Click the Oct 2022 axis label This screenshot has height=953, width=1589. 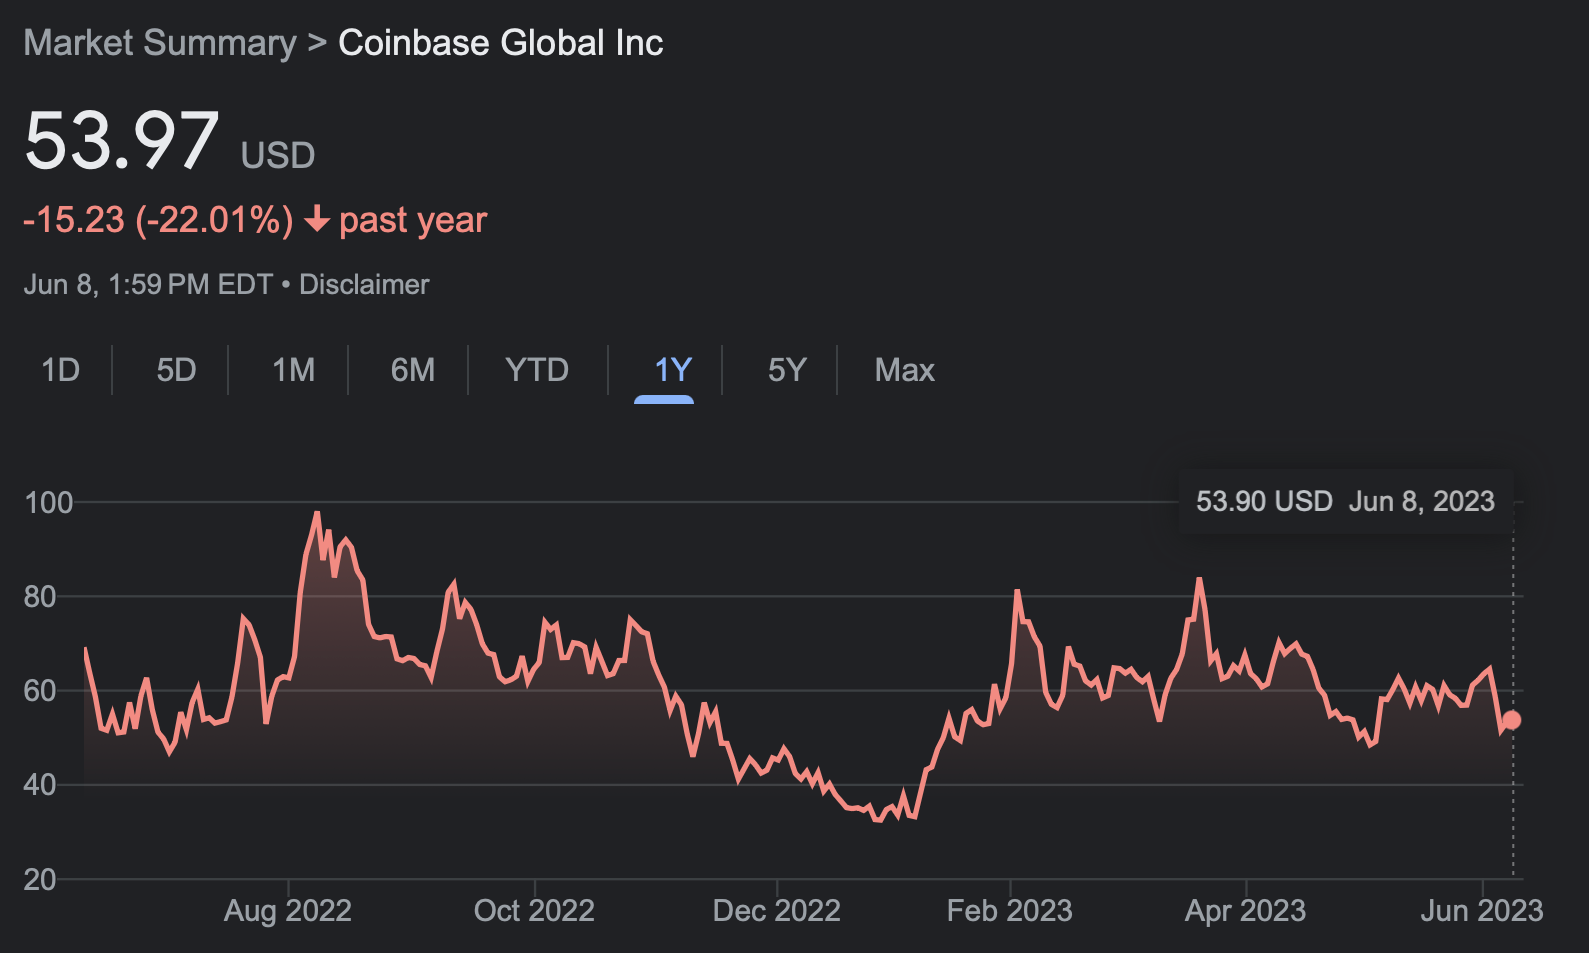[x=534, y=911]
